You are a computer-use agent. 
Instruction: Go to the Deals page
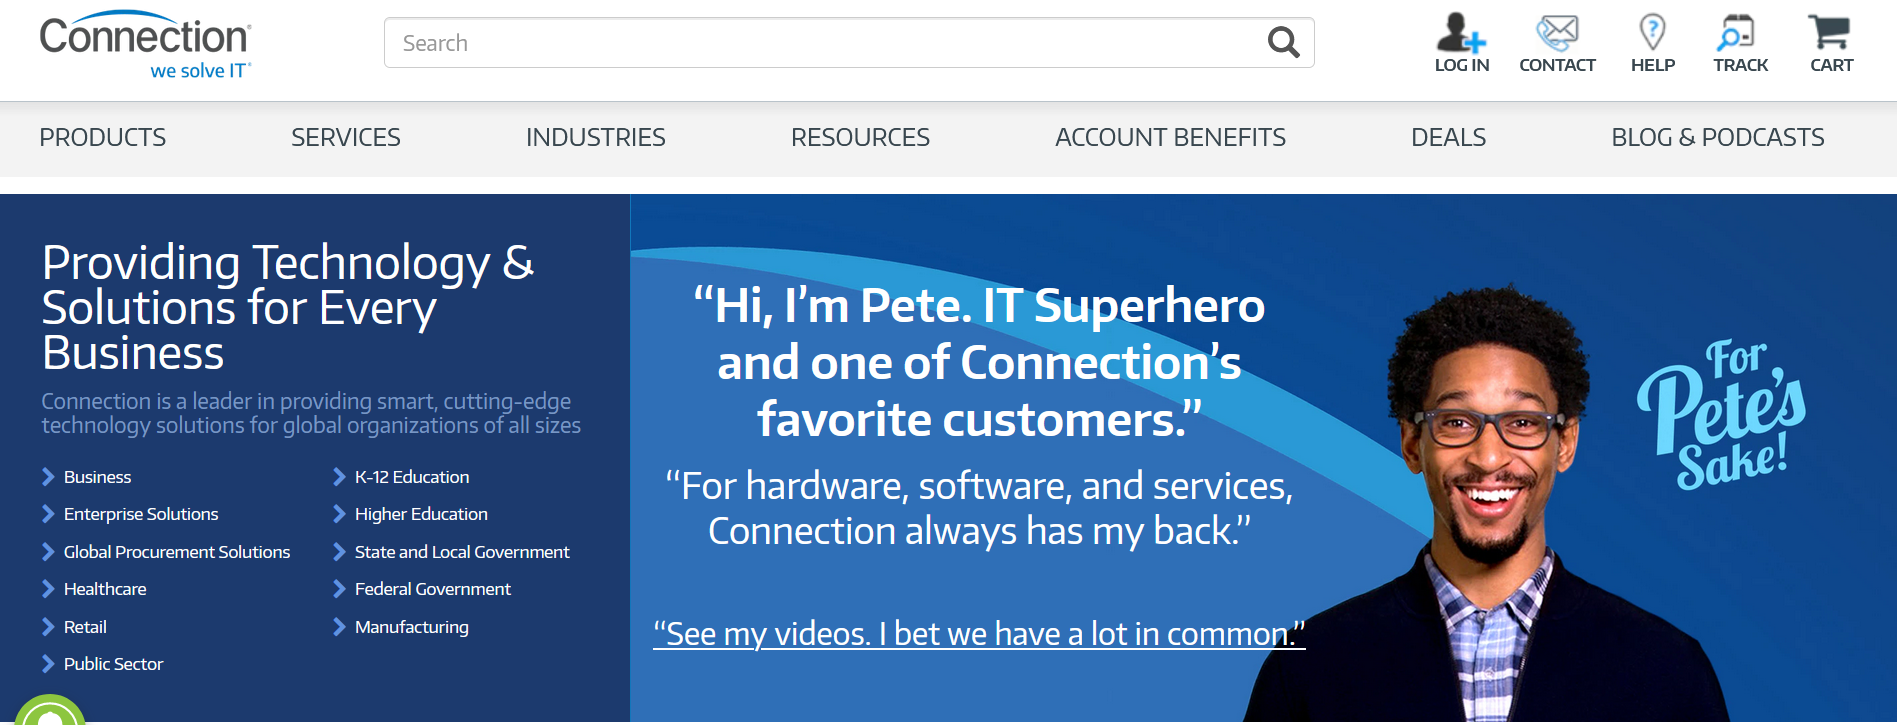pyautogui.click(x=1448, y=138)
